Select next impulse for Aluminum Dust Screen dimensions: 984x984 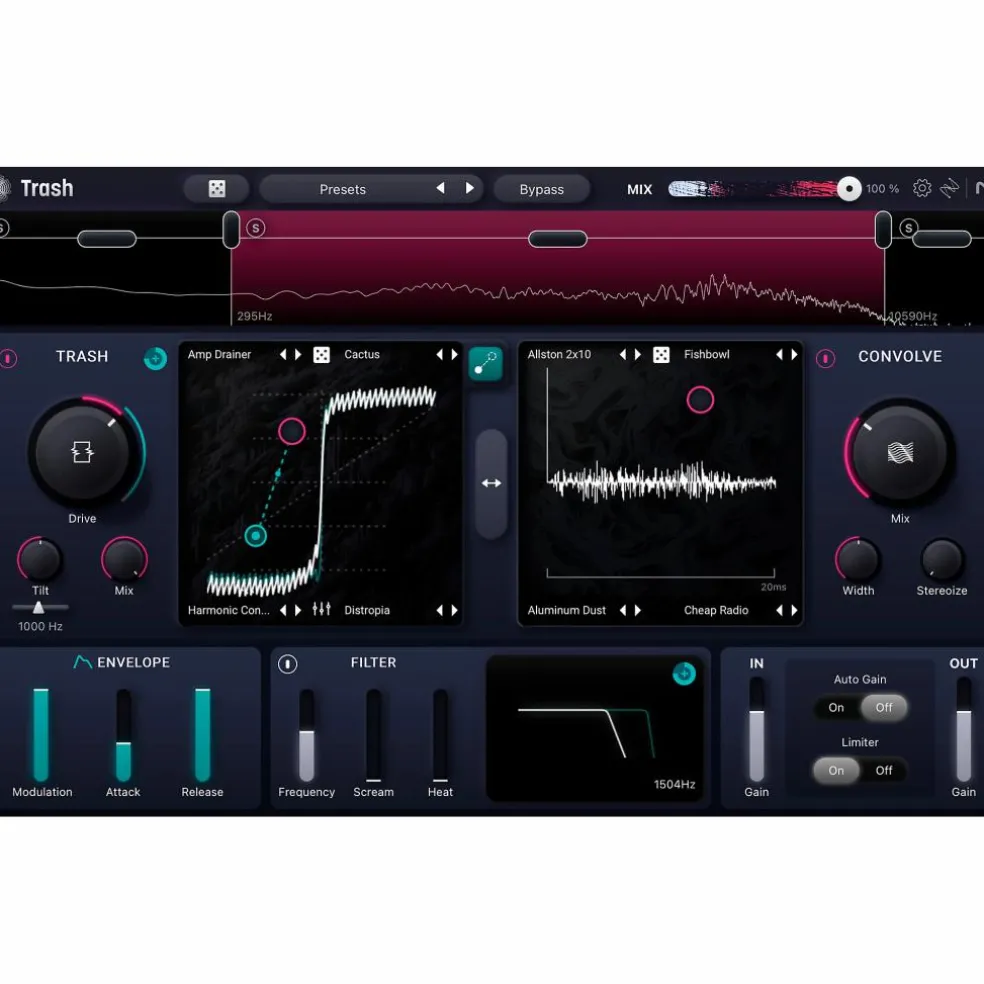pos(638,610)
